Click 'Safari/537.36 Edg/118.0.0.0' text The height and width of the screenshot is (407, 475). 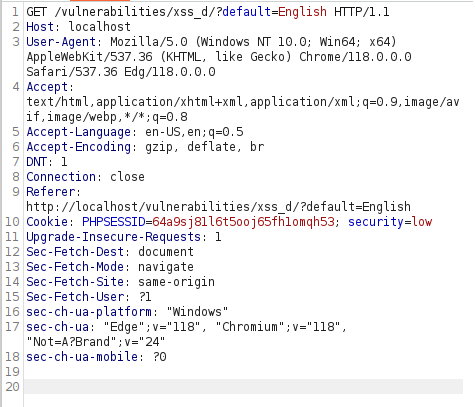coord(121,72)
